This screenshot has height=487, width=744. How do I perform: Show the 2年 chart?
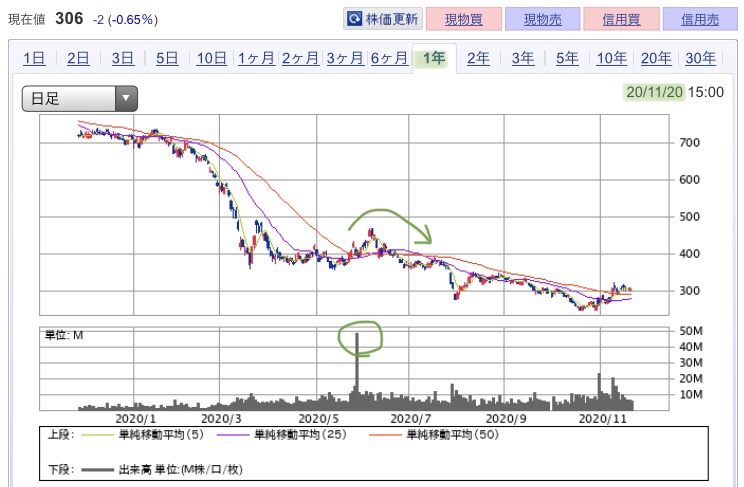point(478,58)
